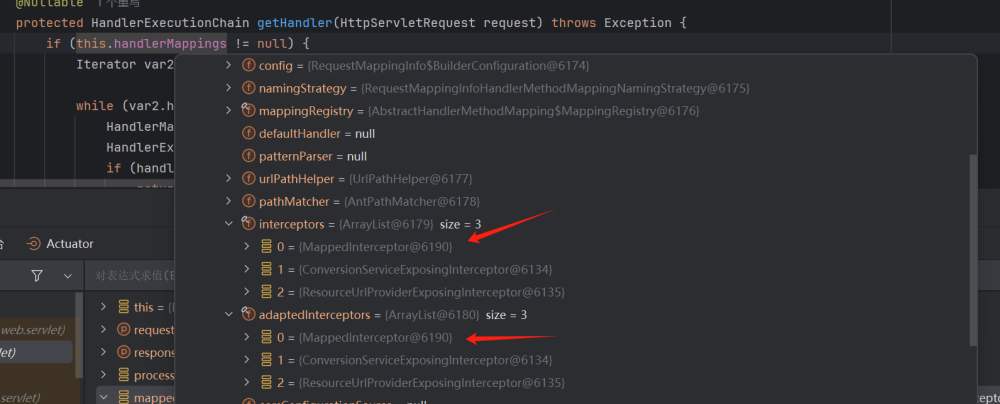Click the variables pane vertical scrollbar

click(79, 335)
